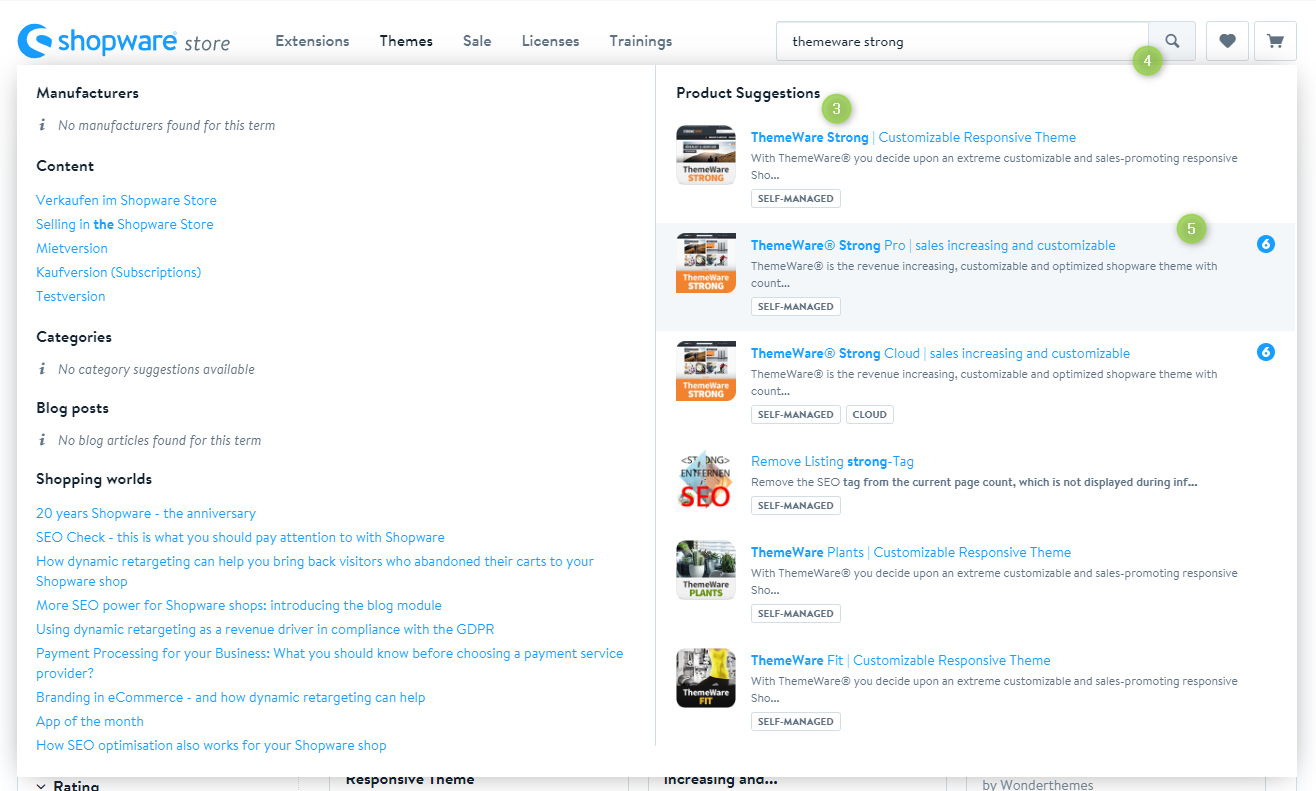Viewport: 1316px width, 791px height.
Task: Open ThemeWare Fit theme link
Action: pyautogui.click(x=900, y=660)
